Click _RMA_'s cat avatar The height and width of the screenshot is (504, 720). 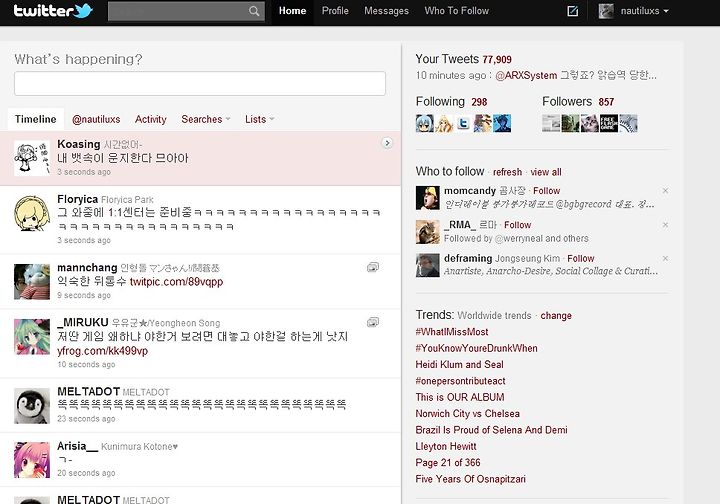pyautogui.click(x=428, y=232)
